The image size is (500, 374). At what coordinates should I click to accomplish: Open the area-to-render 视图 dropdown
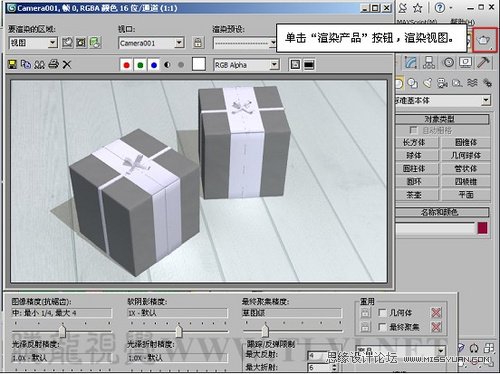click(x=33, y=43)
